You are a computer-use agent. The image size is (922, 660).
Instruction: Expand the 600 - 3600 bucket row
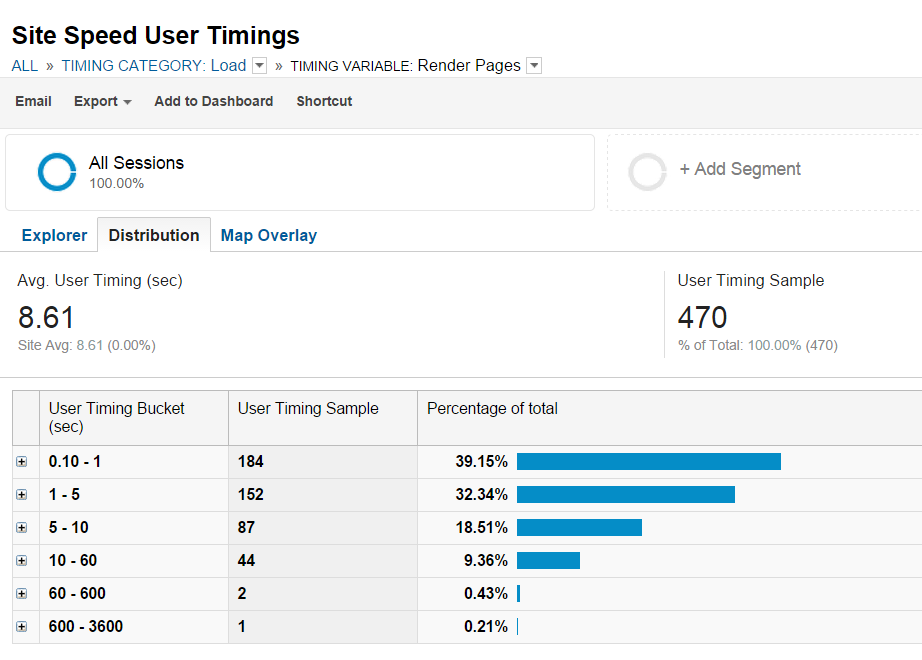click(x=22, y=627)
